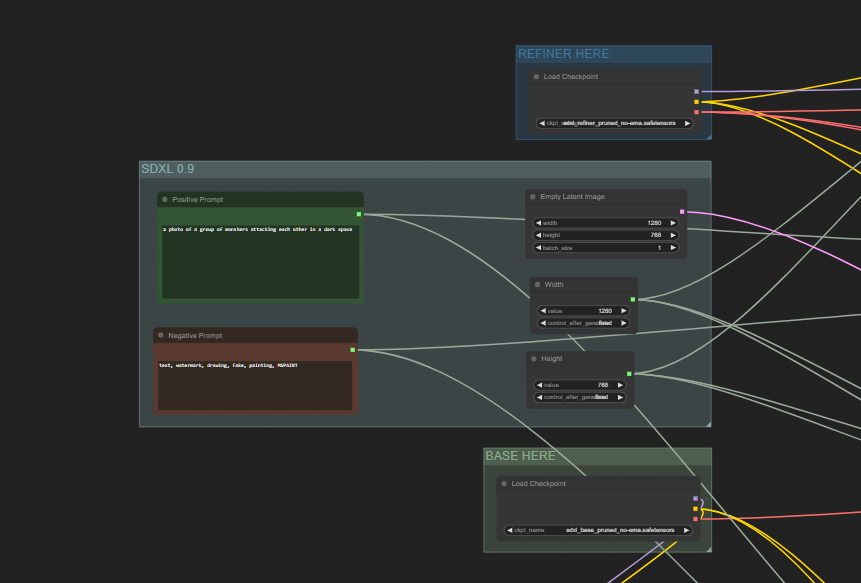Image resolution: width=861 pixels, height=583 pixels.
Task: Click the Height node green output socket
Action: [x=629, y=374]
